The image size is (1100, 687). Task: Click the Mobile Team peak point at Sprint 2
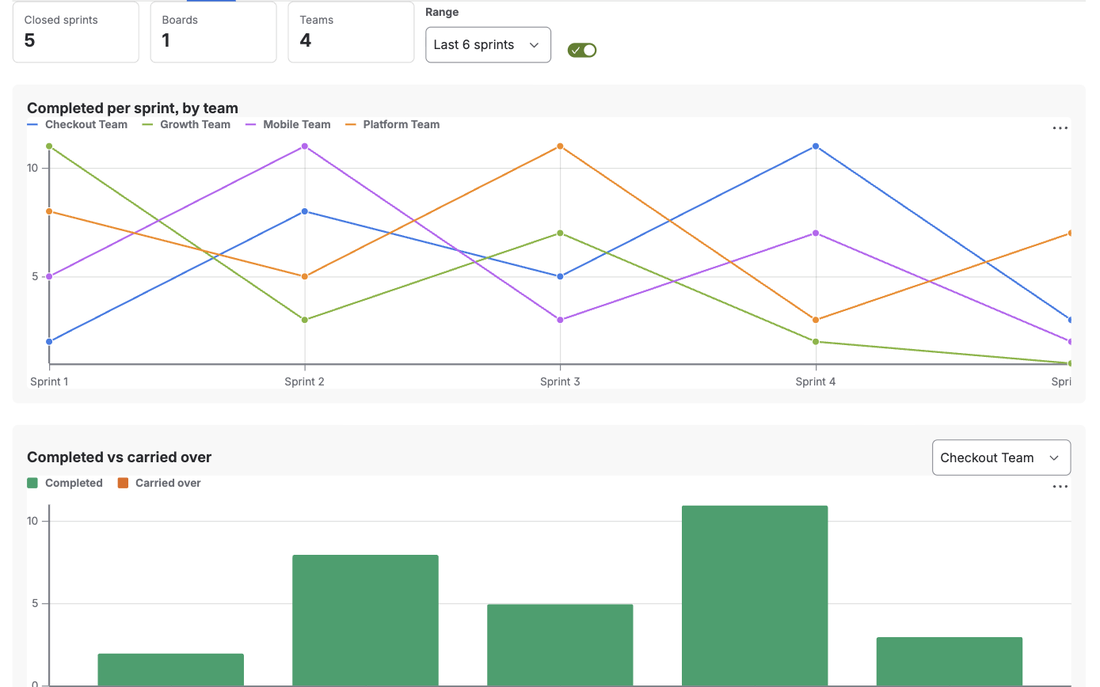click(x=304, y=147)
